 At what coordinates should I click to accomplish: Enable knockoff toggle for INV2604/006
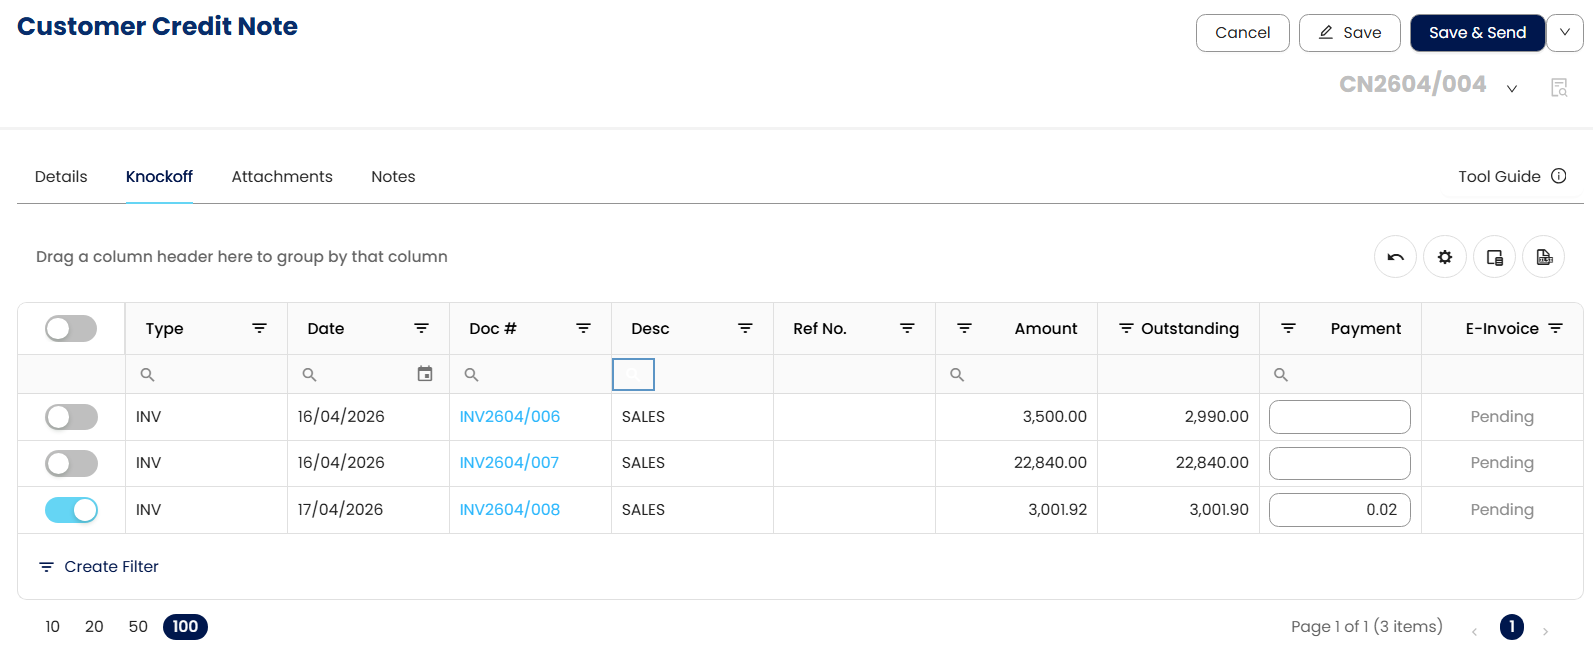click(71, 417)
